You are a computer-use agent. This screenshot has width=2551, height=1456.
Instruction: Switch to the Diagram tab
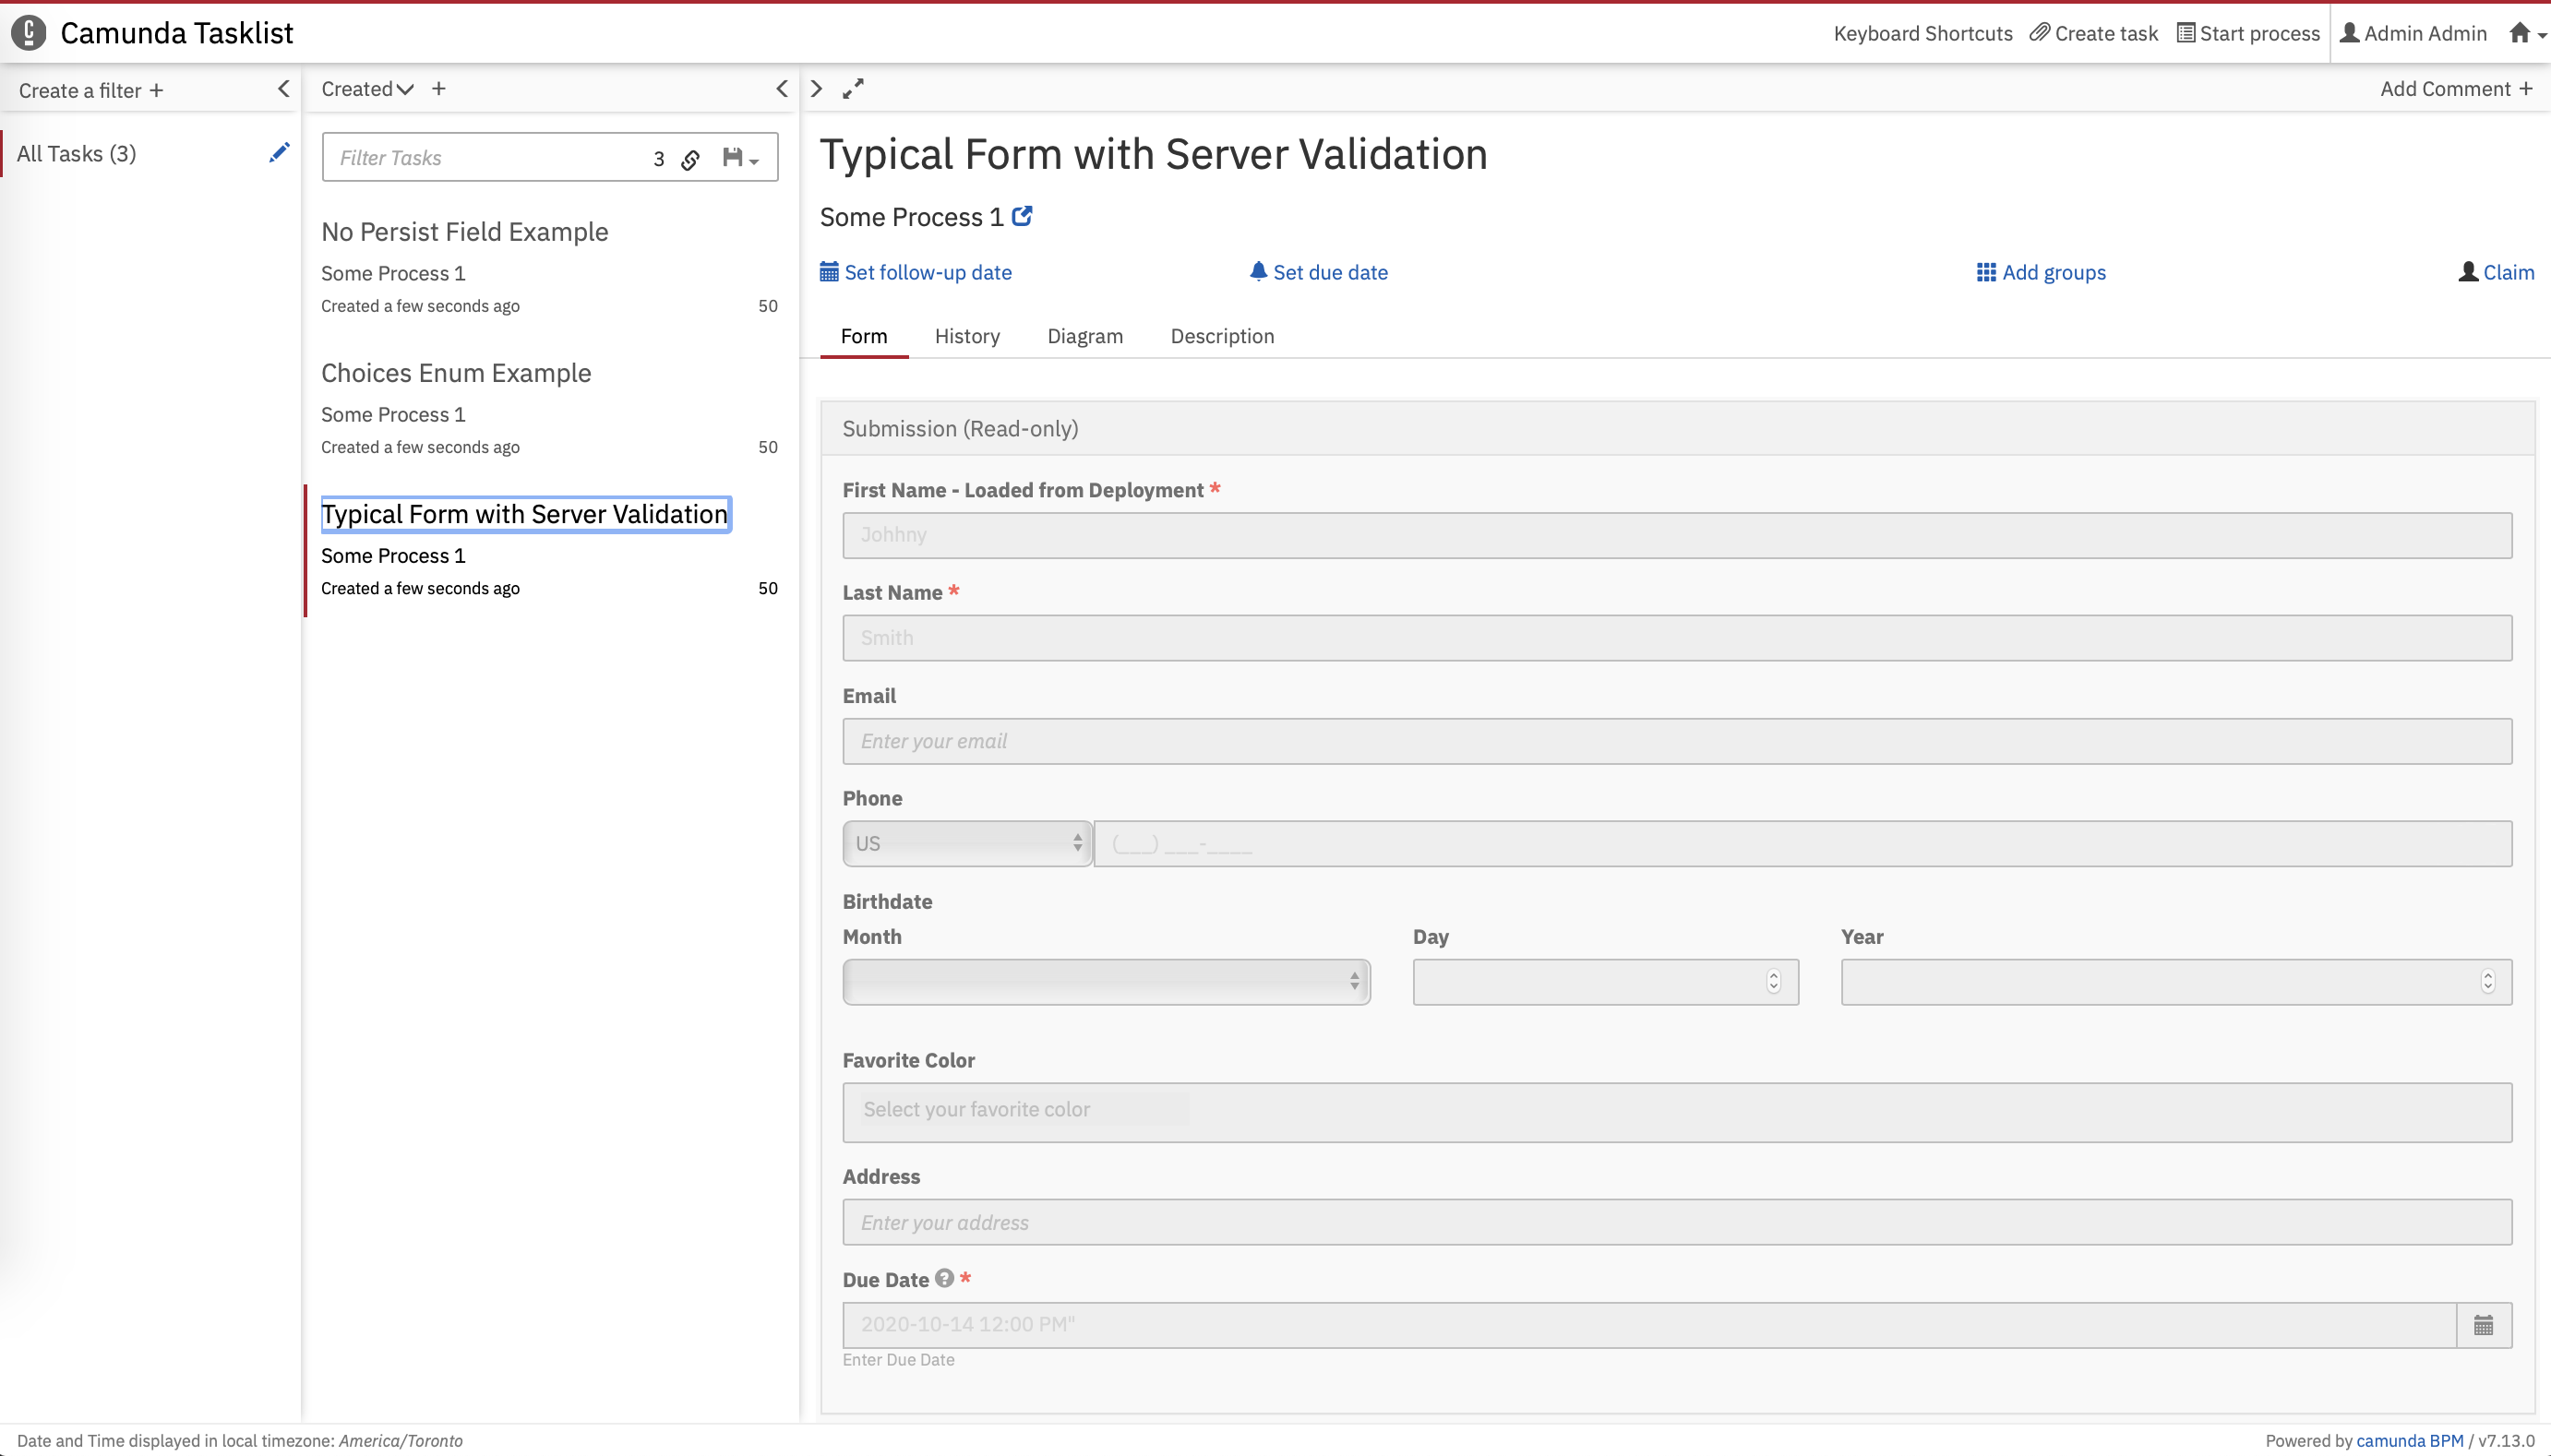click(x=1085, y=336)
